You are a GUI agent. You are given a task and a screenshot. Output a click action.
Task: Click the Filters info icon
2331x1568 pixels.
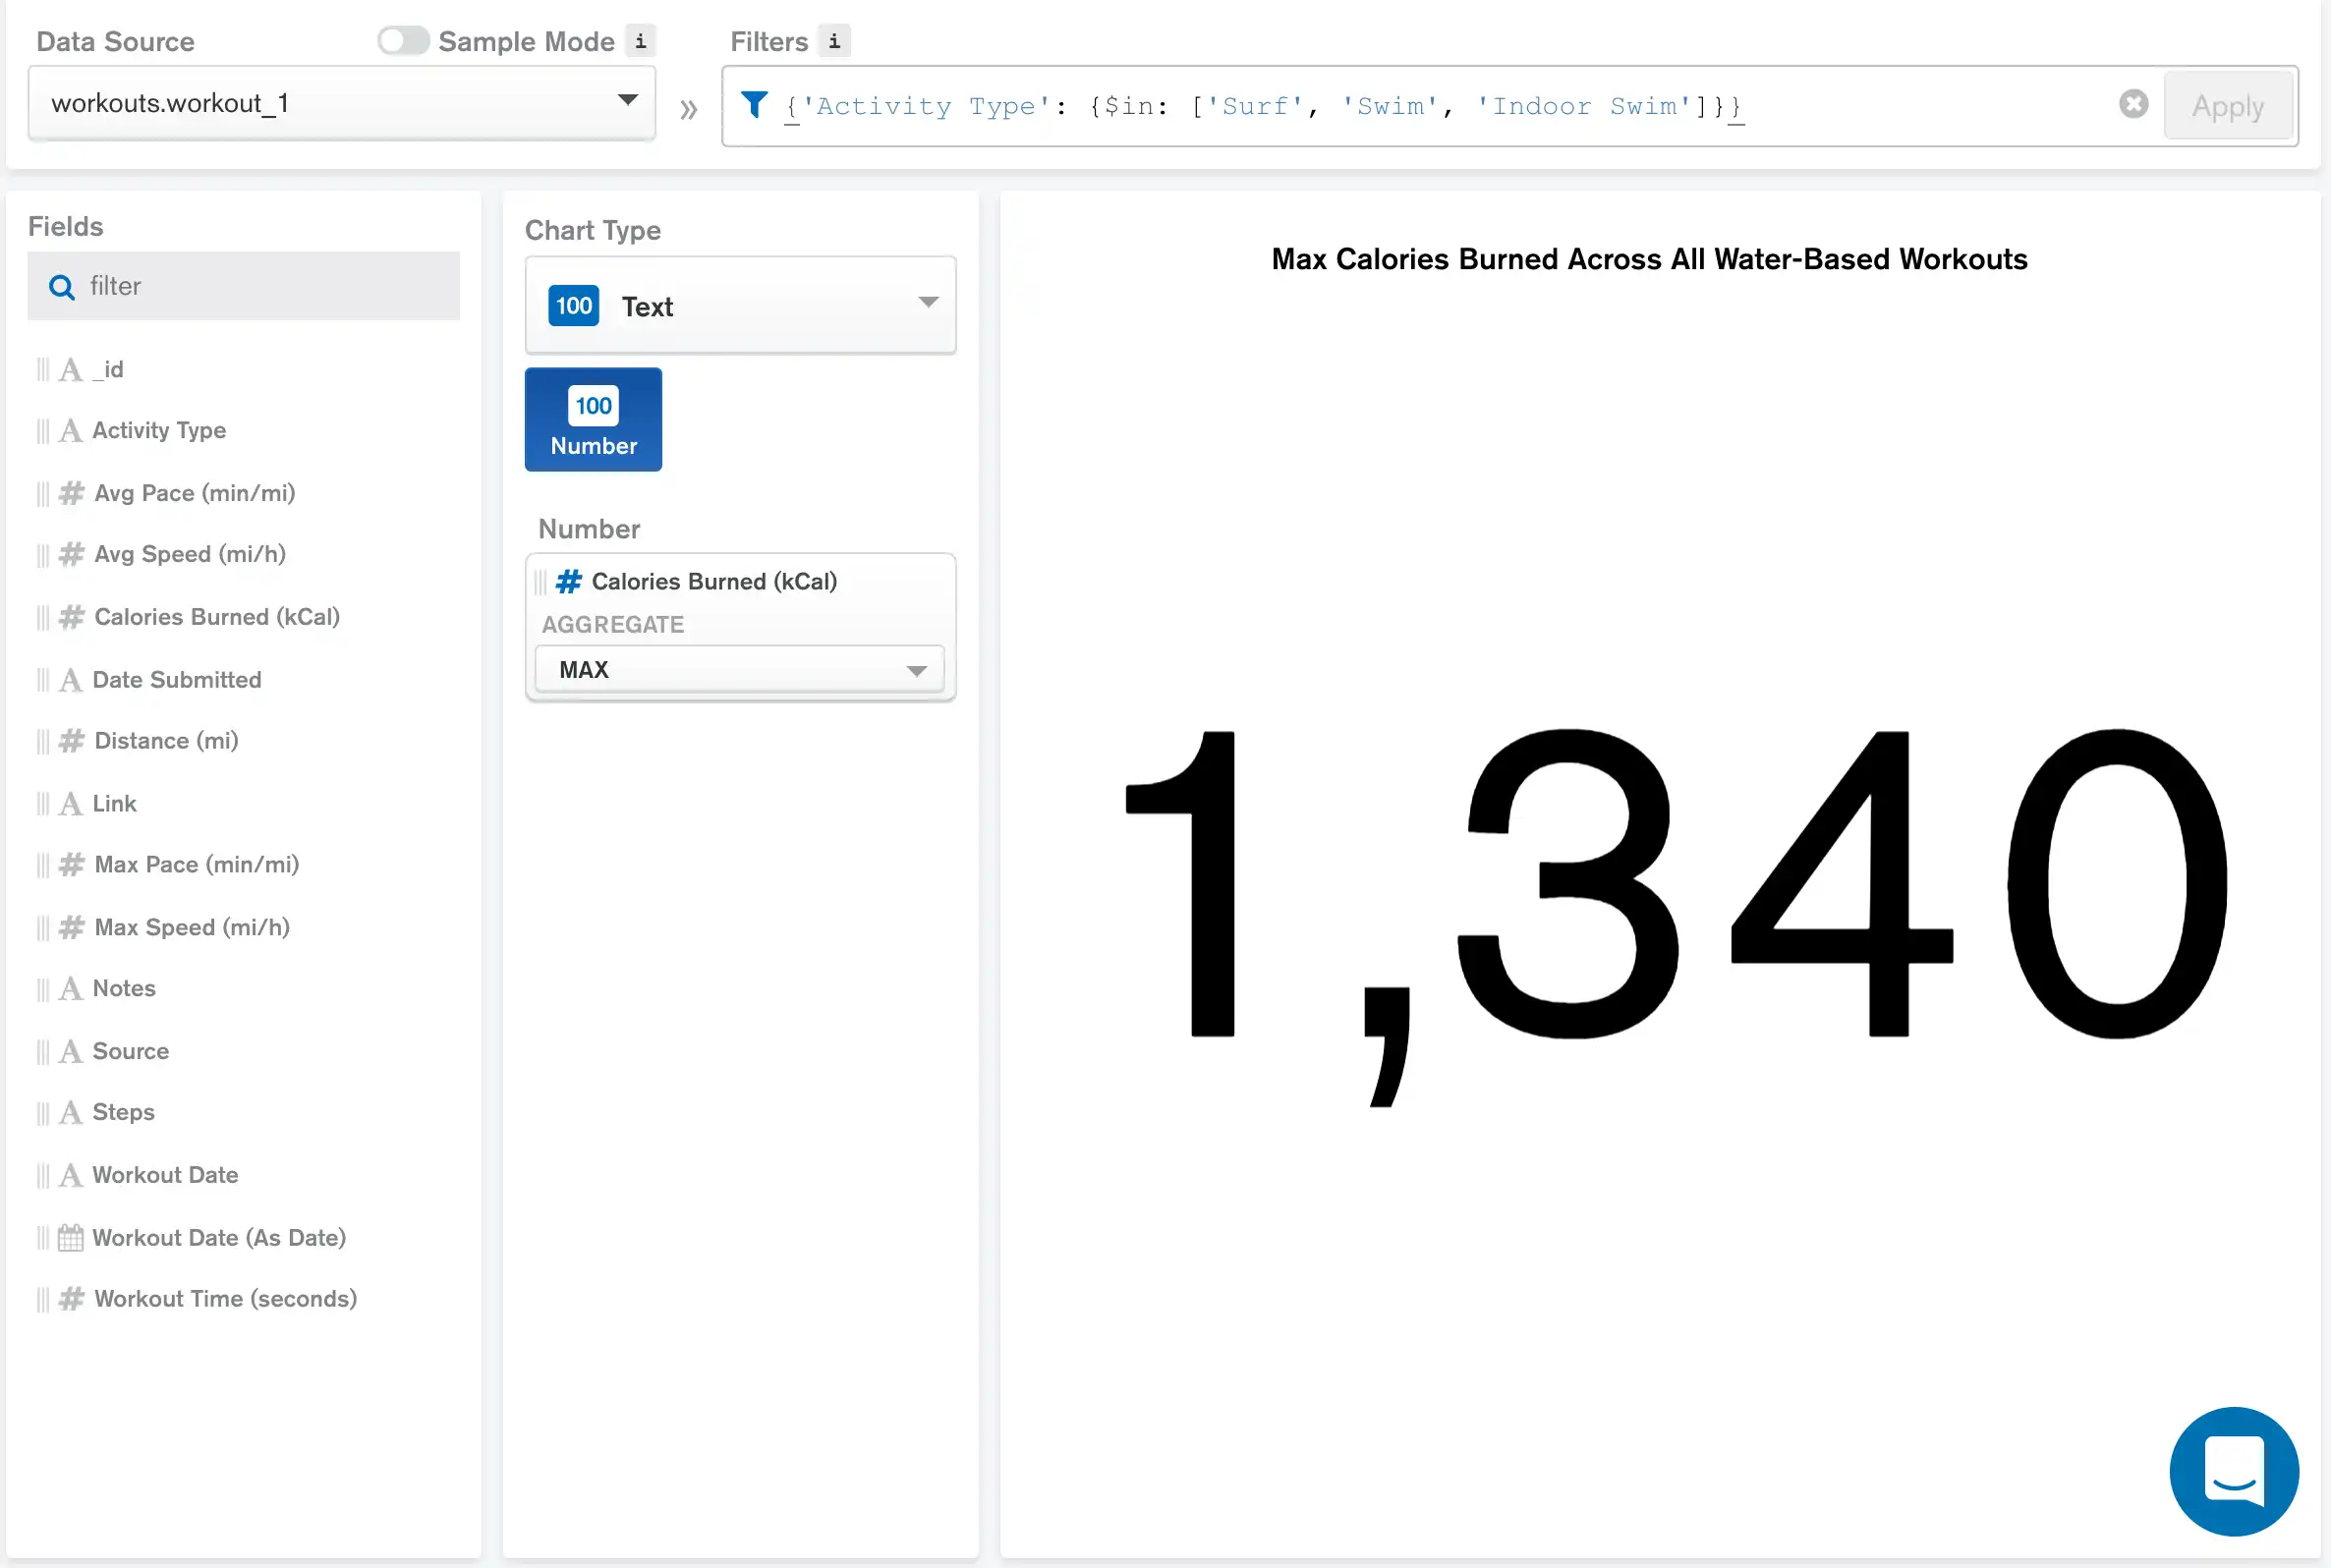(x=834, y=41)
